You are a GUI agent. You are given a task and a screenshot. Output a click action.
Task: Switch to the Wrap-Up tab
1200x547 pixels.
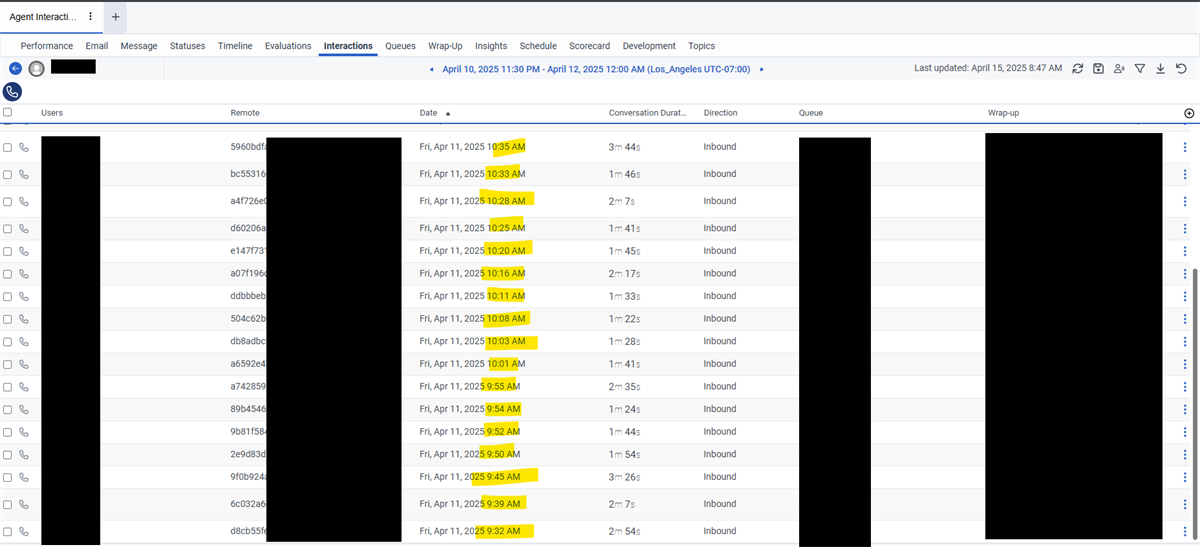pyautogui.click(x=446, y=46)
